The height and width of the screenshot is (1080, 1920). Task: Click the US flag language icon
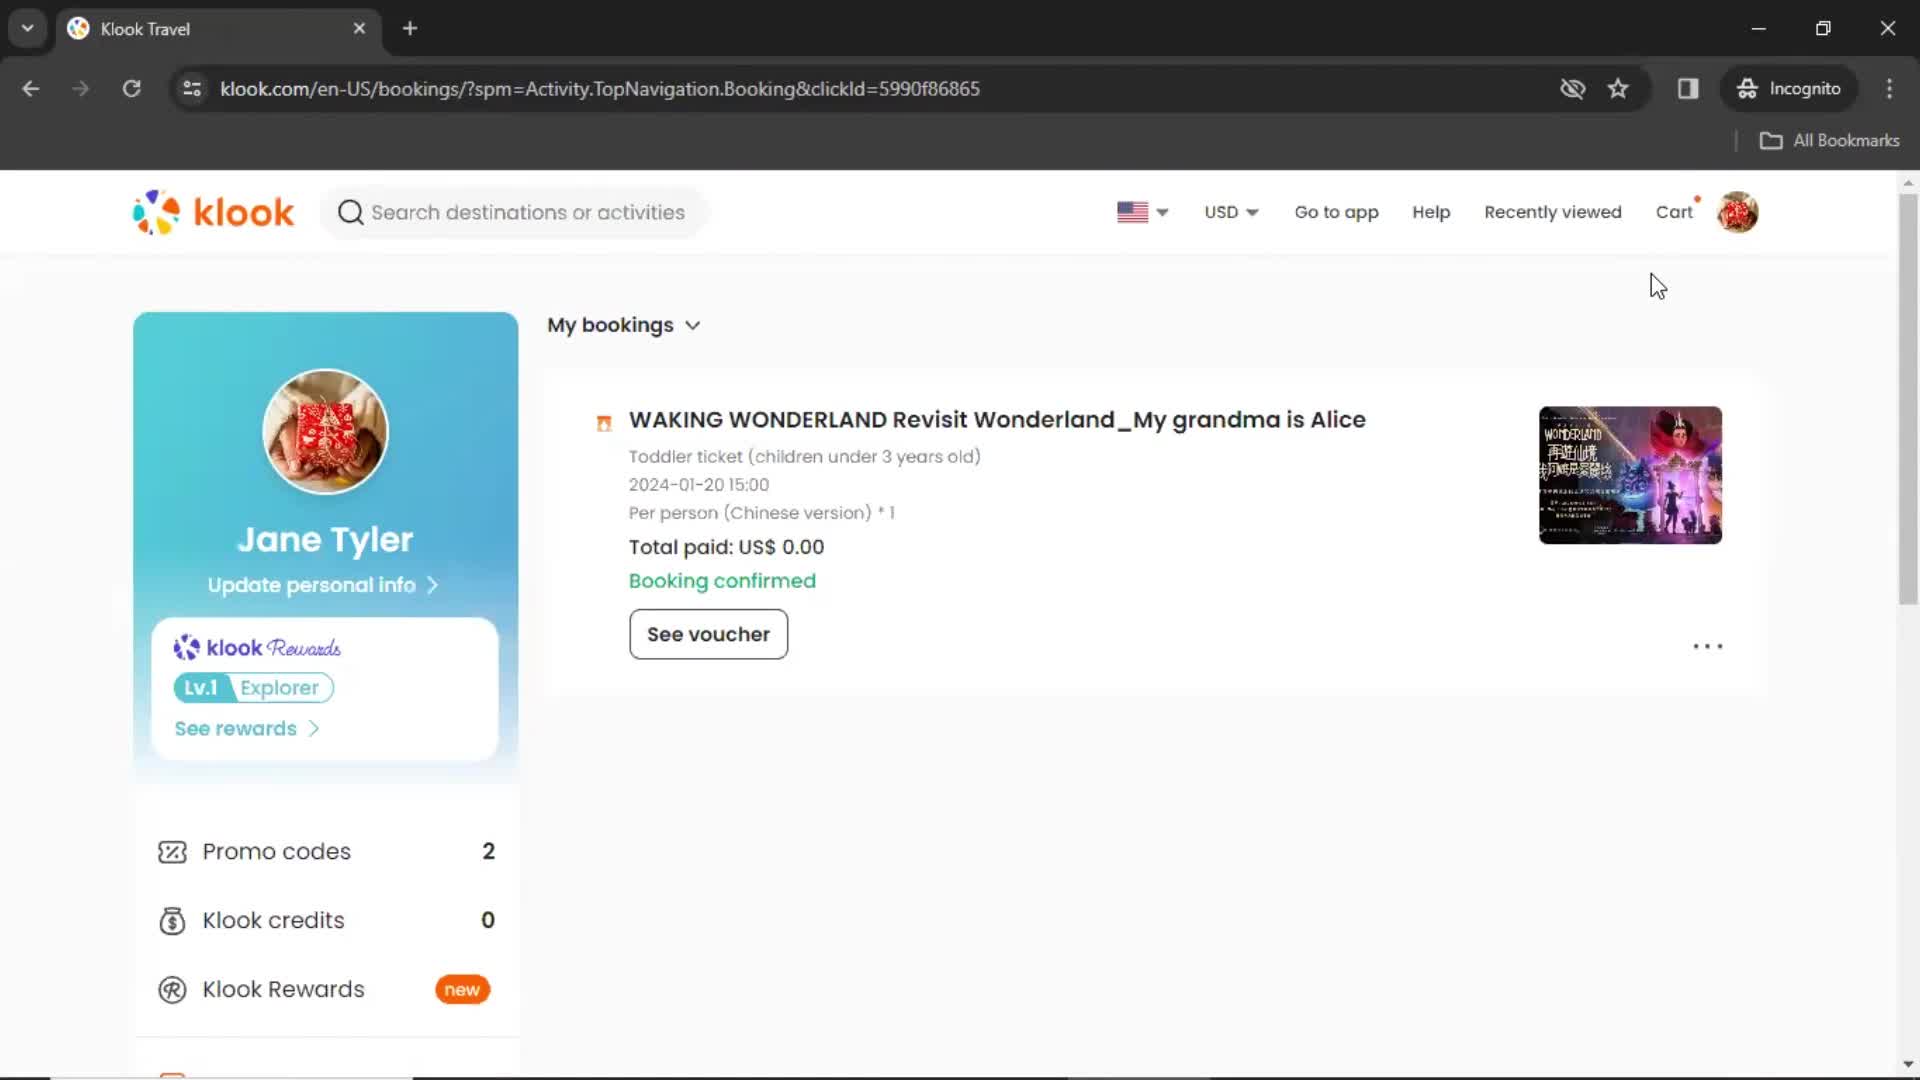click(1131, 211)
